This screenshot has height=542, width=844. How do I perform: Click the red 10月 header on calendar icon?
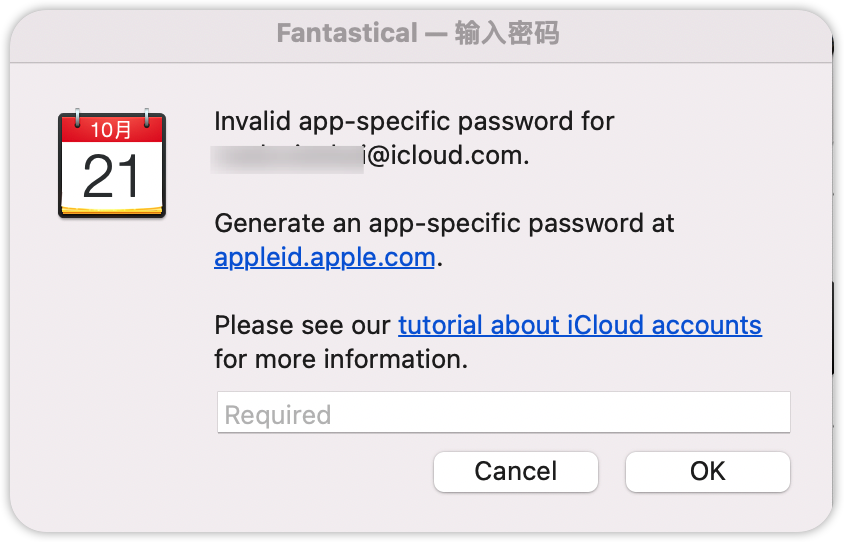click(111, 130)
